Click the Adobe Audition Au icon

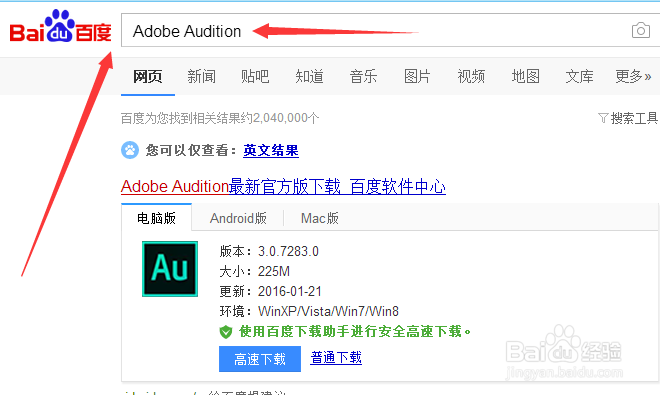point(170,269)
